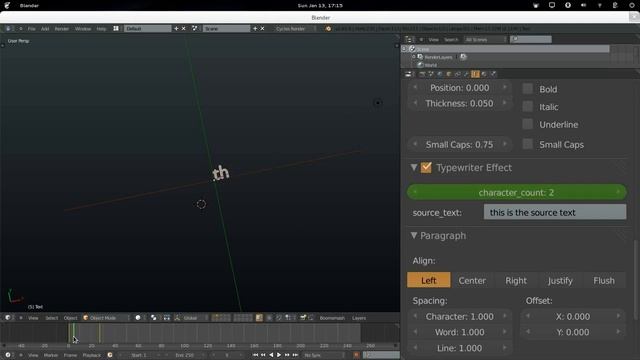Open the pivot point icon in viewport header
Viewport: 640px width, 360px height.
click(x=153, y=318)
